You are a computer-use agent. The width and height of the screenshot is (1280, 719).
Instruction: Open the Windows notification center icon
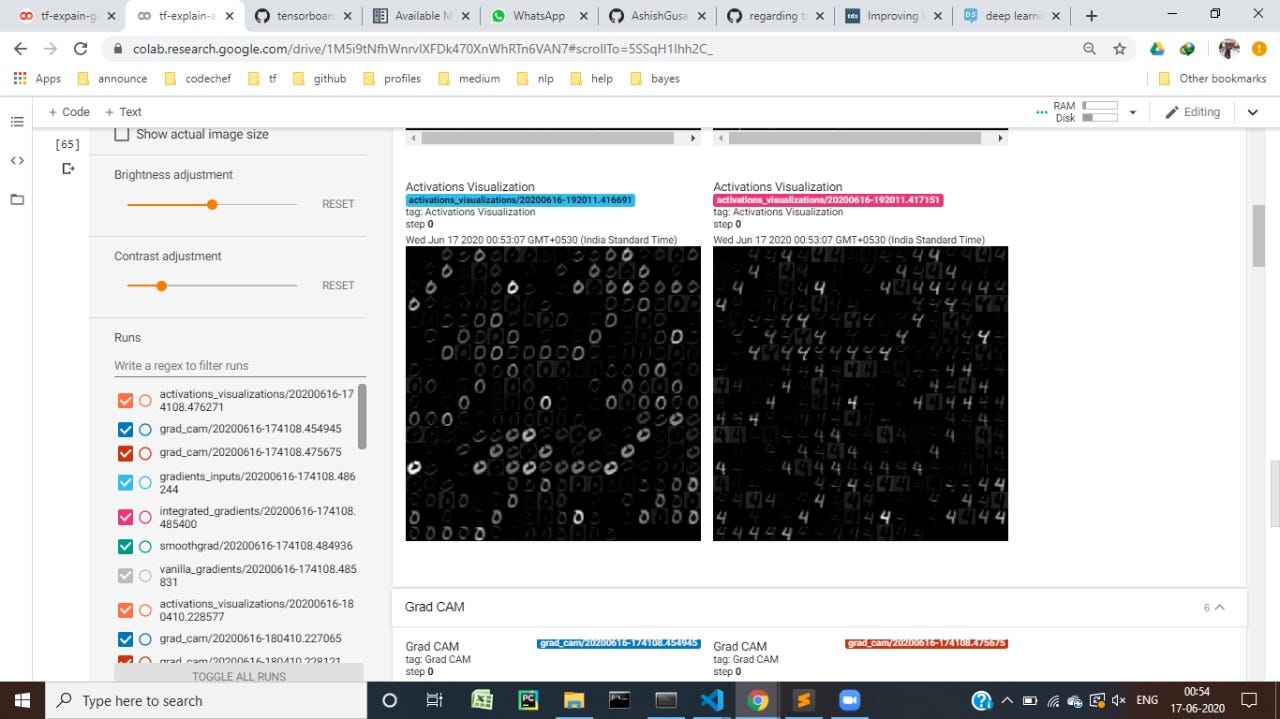pos(1248,700)
